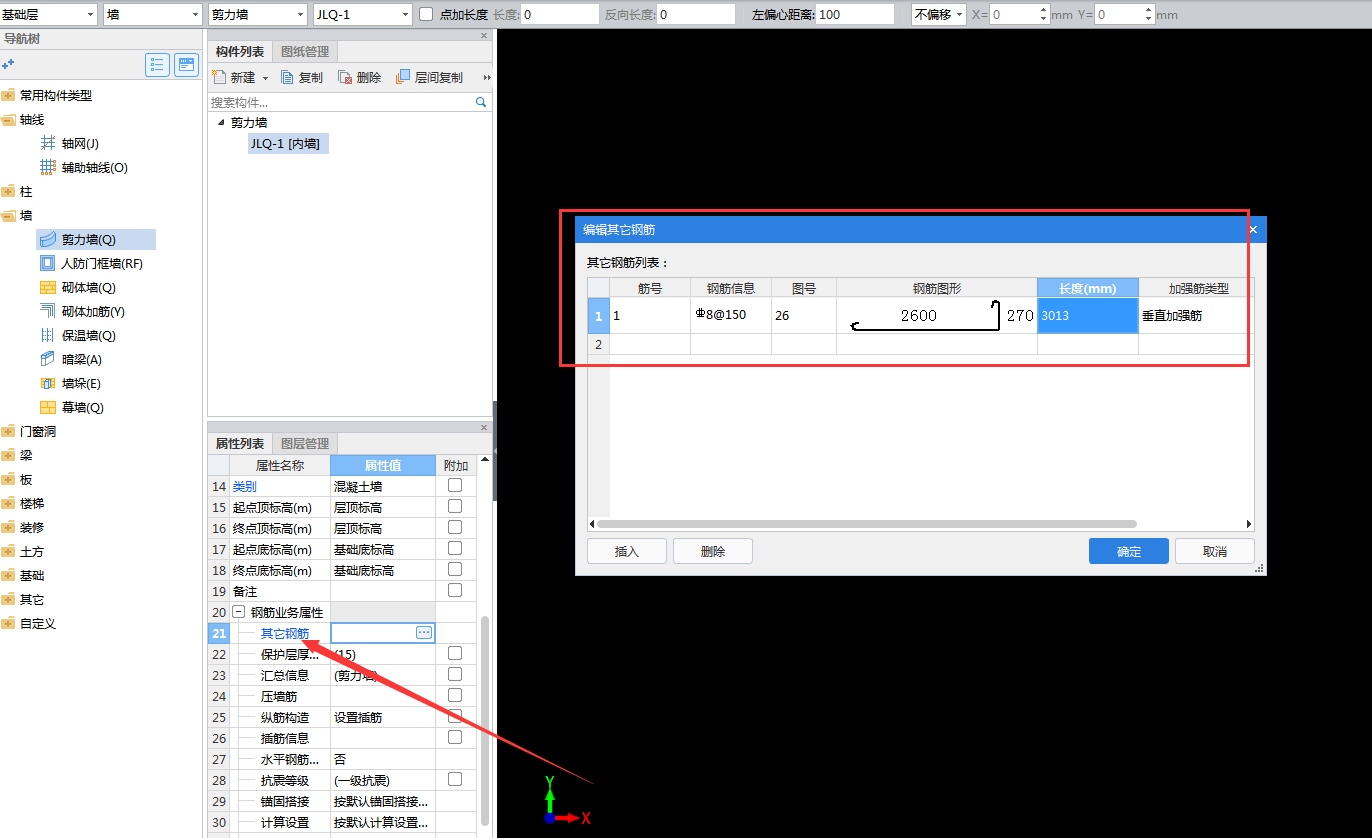Screen dimensions: 1372x838
Task: Expand 梁 folder in navigation tree
Action: pyautogui.click(x=9, y=456)
